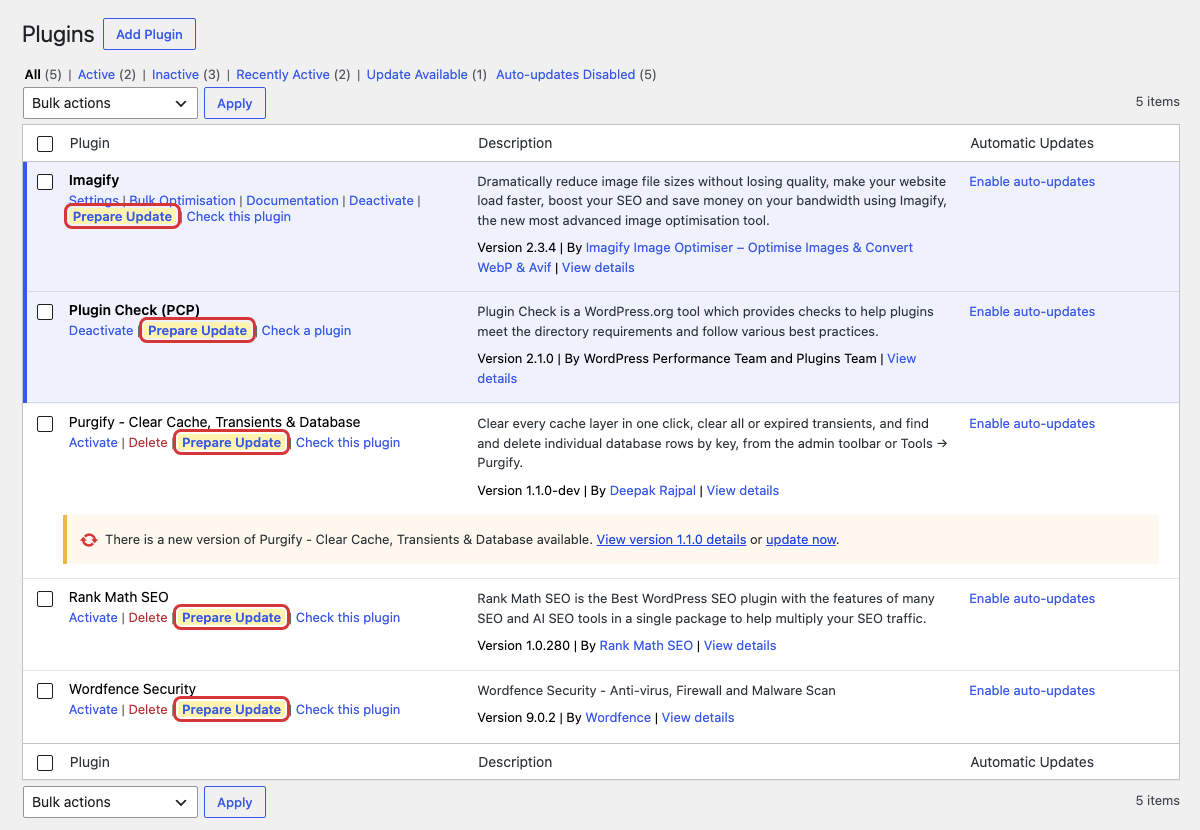View details for Purgify
The width and height of the screenshot is (1200, 830).
pyautogui.click(x=743, y=491)
